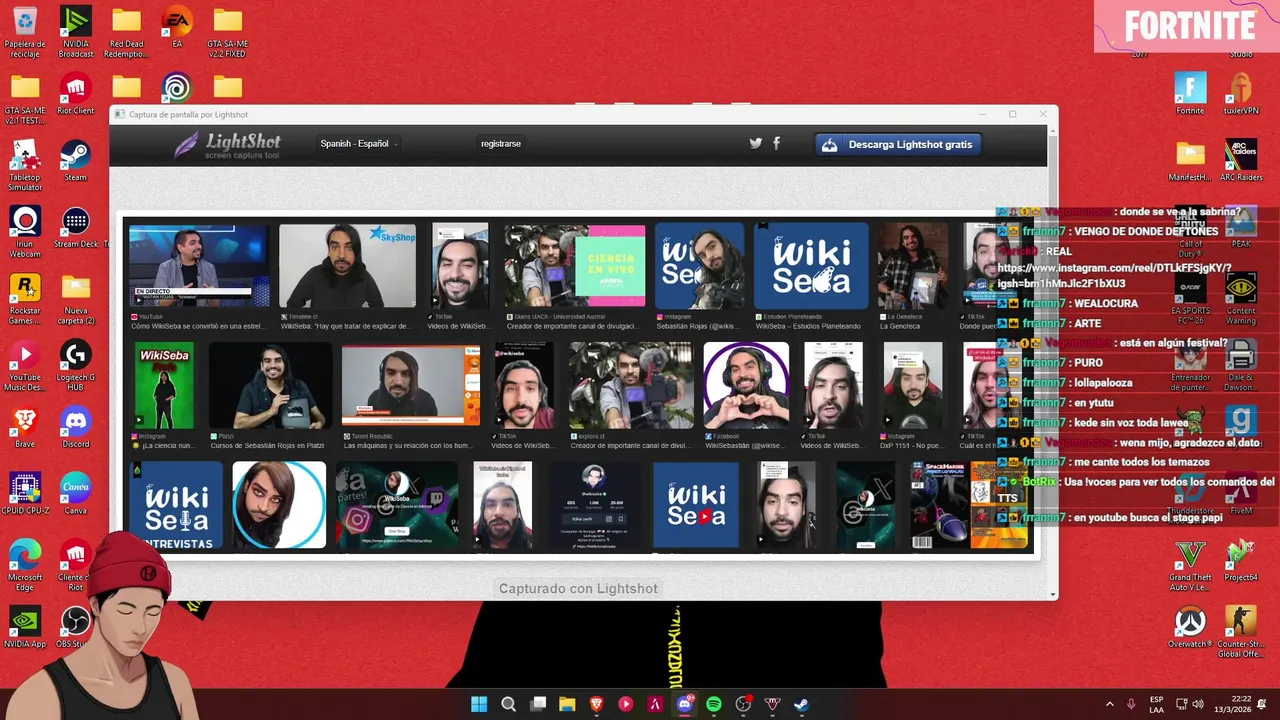Select the GTA SA-ME v2.2 FIXED folder

click(228, 32)
